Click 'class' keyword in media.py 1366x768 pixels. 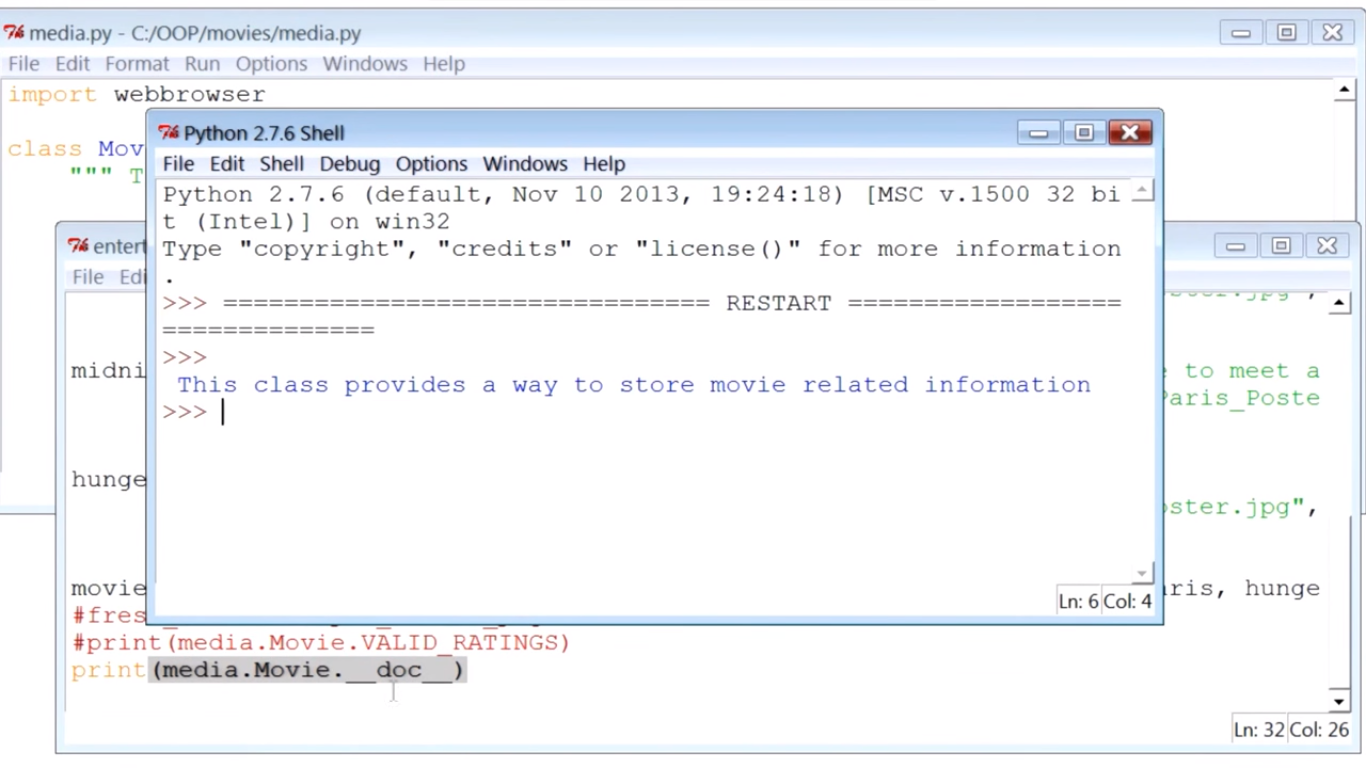(x=45, y=149)
